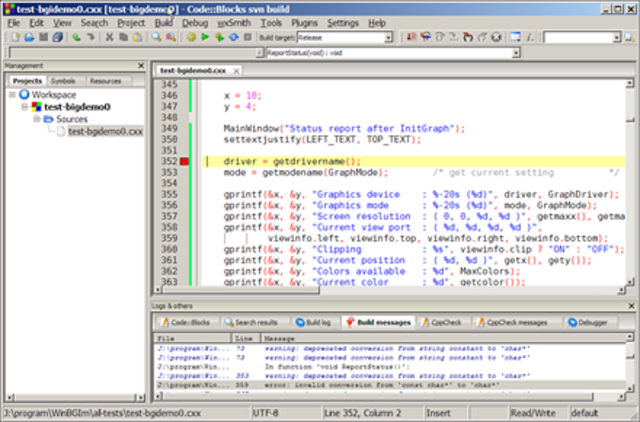Click the Replace toolbar icon
This screenshot has width=640, height=422.
tap(171, 37)
